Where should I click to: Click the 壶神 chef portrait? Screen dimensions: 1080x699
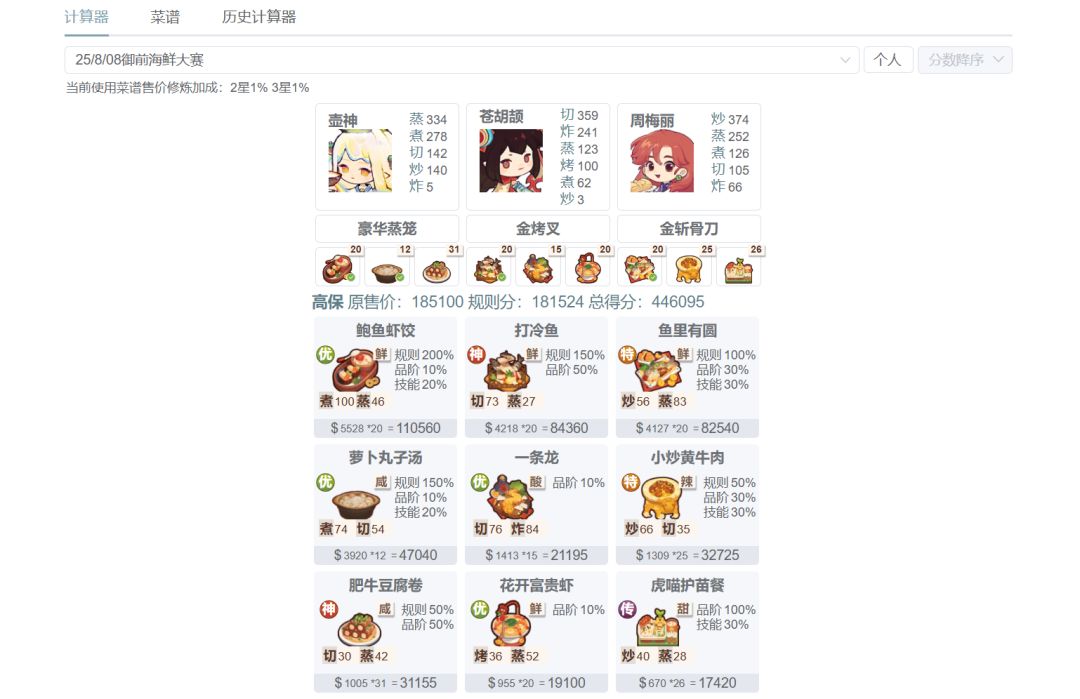tap(360, 160)
